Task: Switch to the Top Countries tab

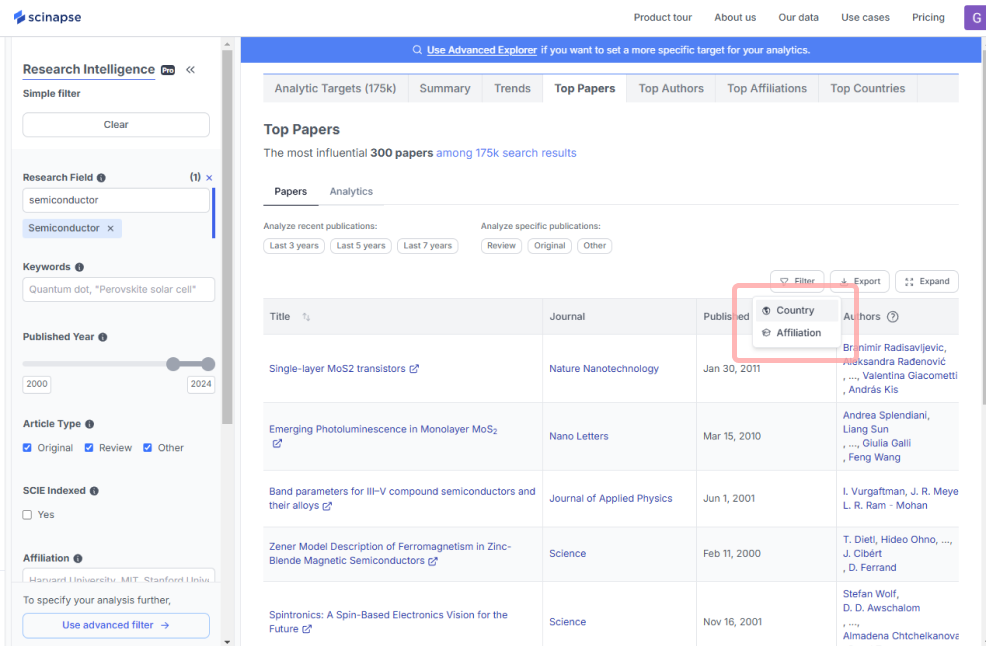Action: (x=868, y=89)
